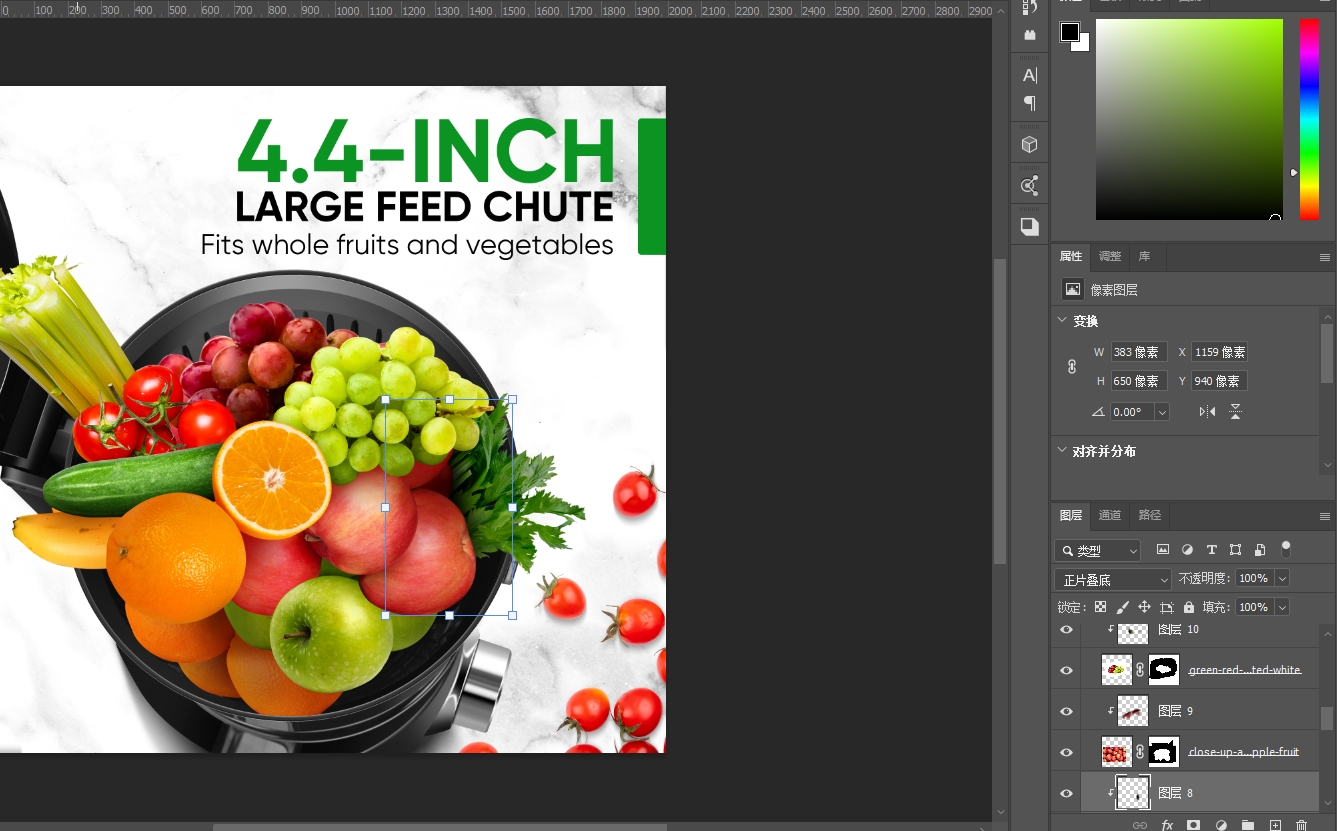Click flip horizontal in the Properties panel
Image resolution: width=1337 pixels, height=831 pixels.
click(x=1207, y=412)
